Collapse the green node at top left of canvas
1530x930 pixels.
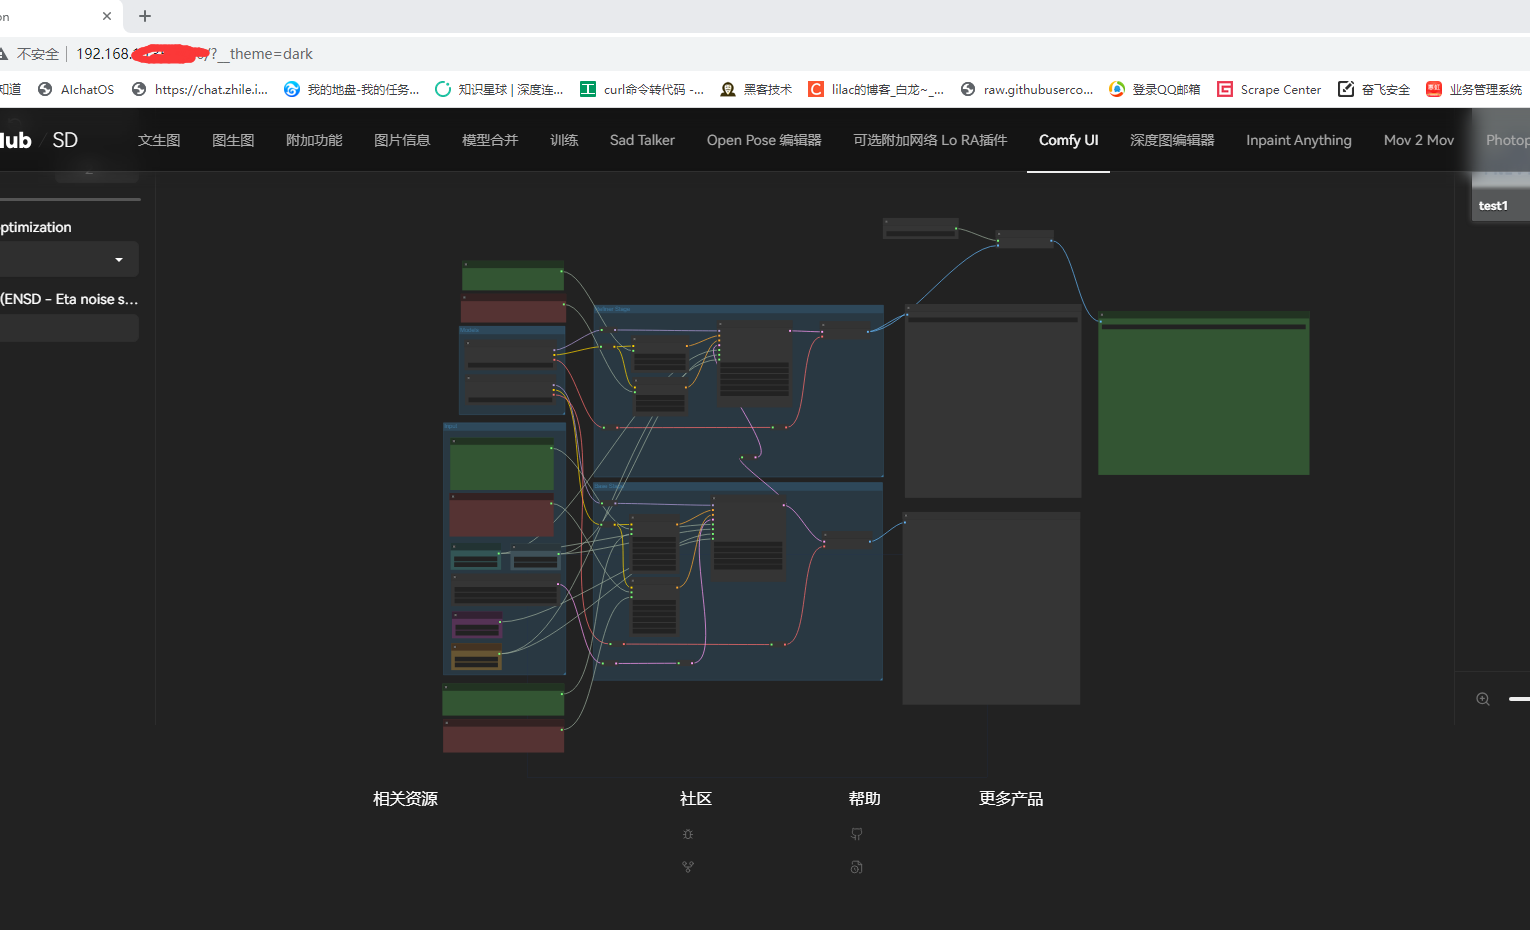(x=466, y=266)
